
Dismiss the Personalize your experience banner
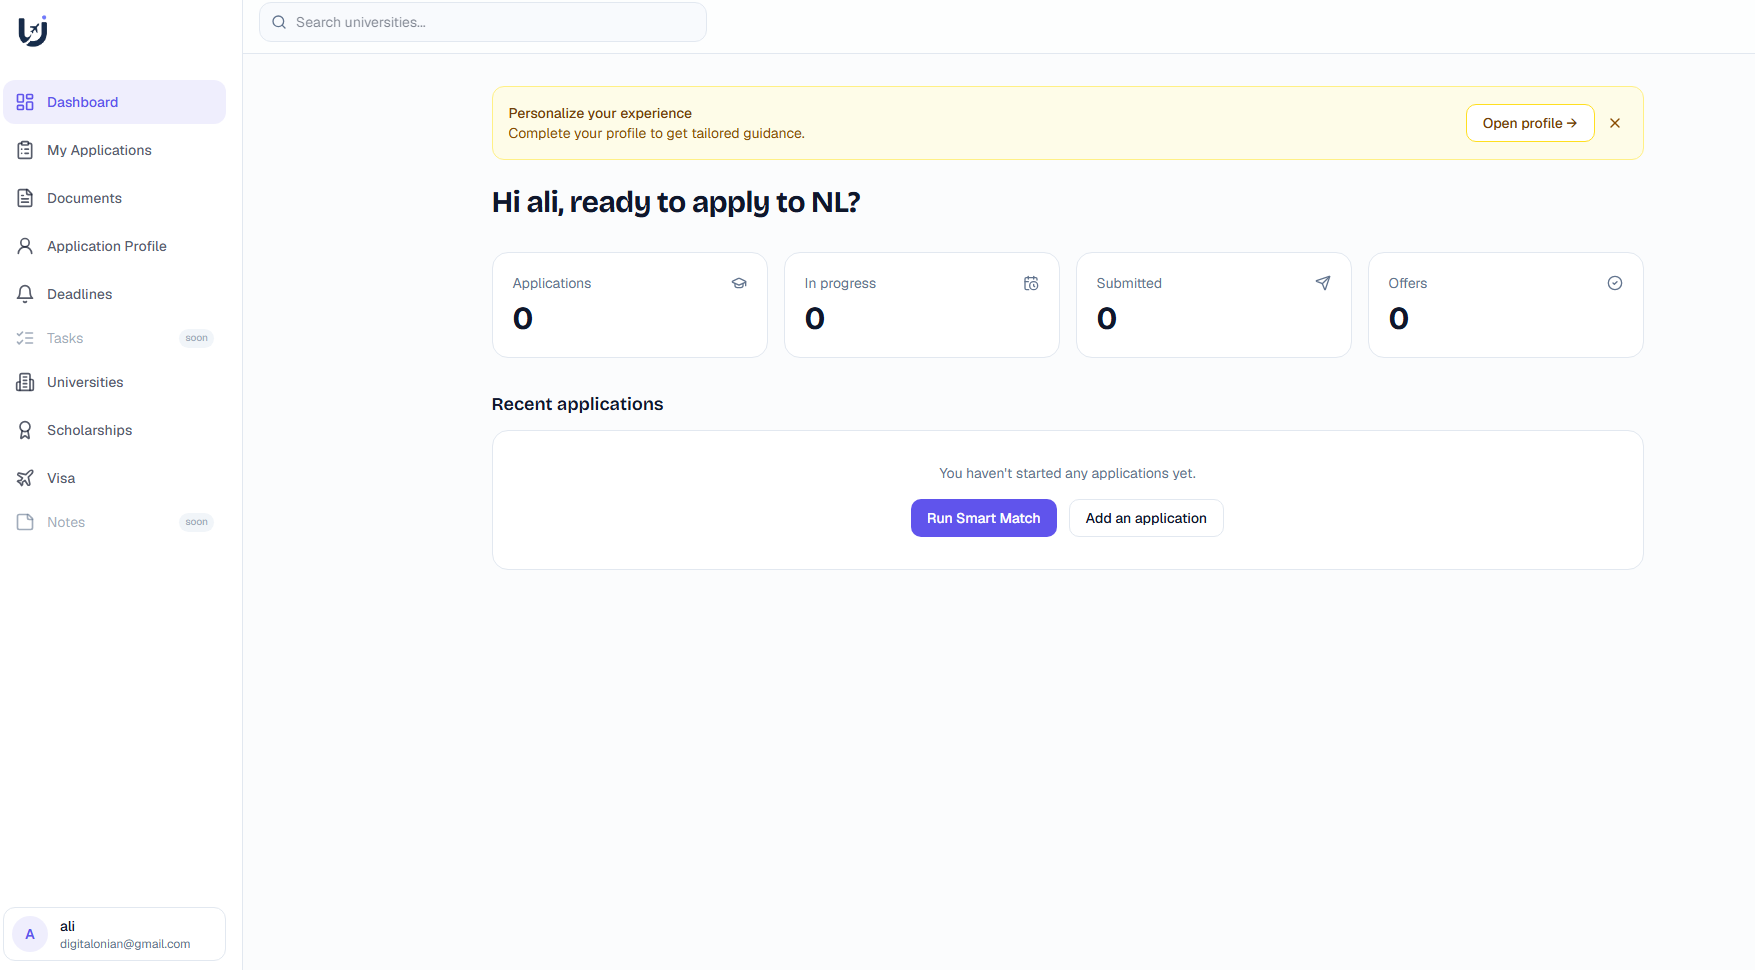coord(1615,123)
